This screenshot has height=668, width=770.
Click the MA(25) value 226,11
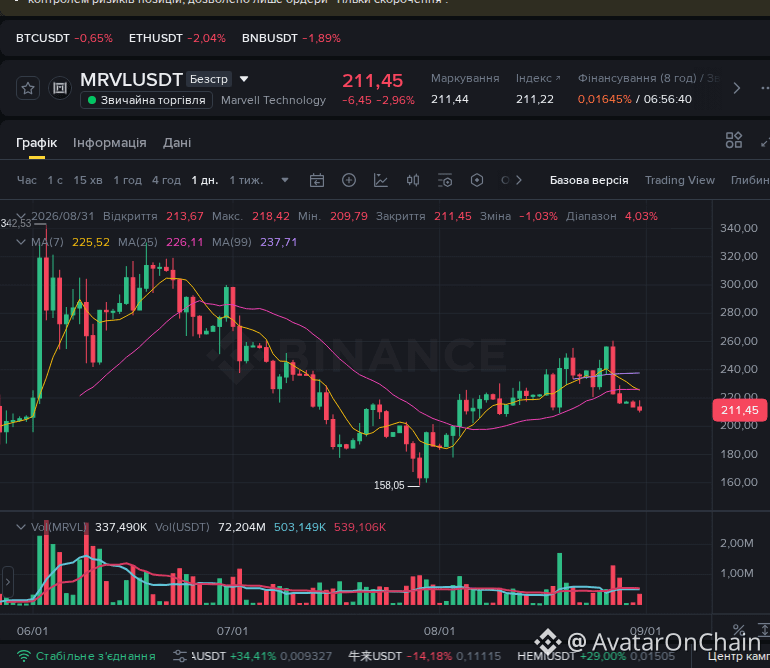pyautogui.click(x=184, y=242)
